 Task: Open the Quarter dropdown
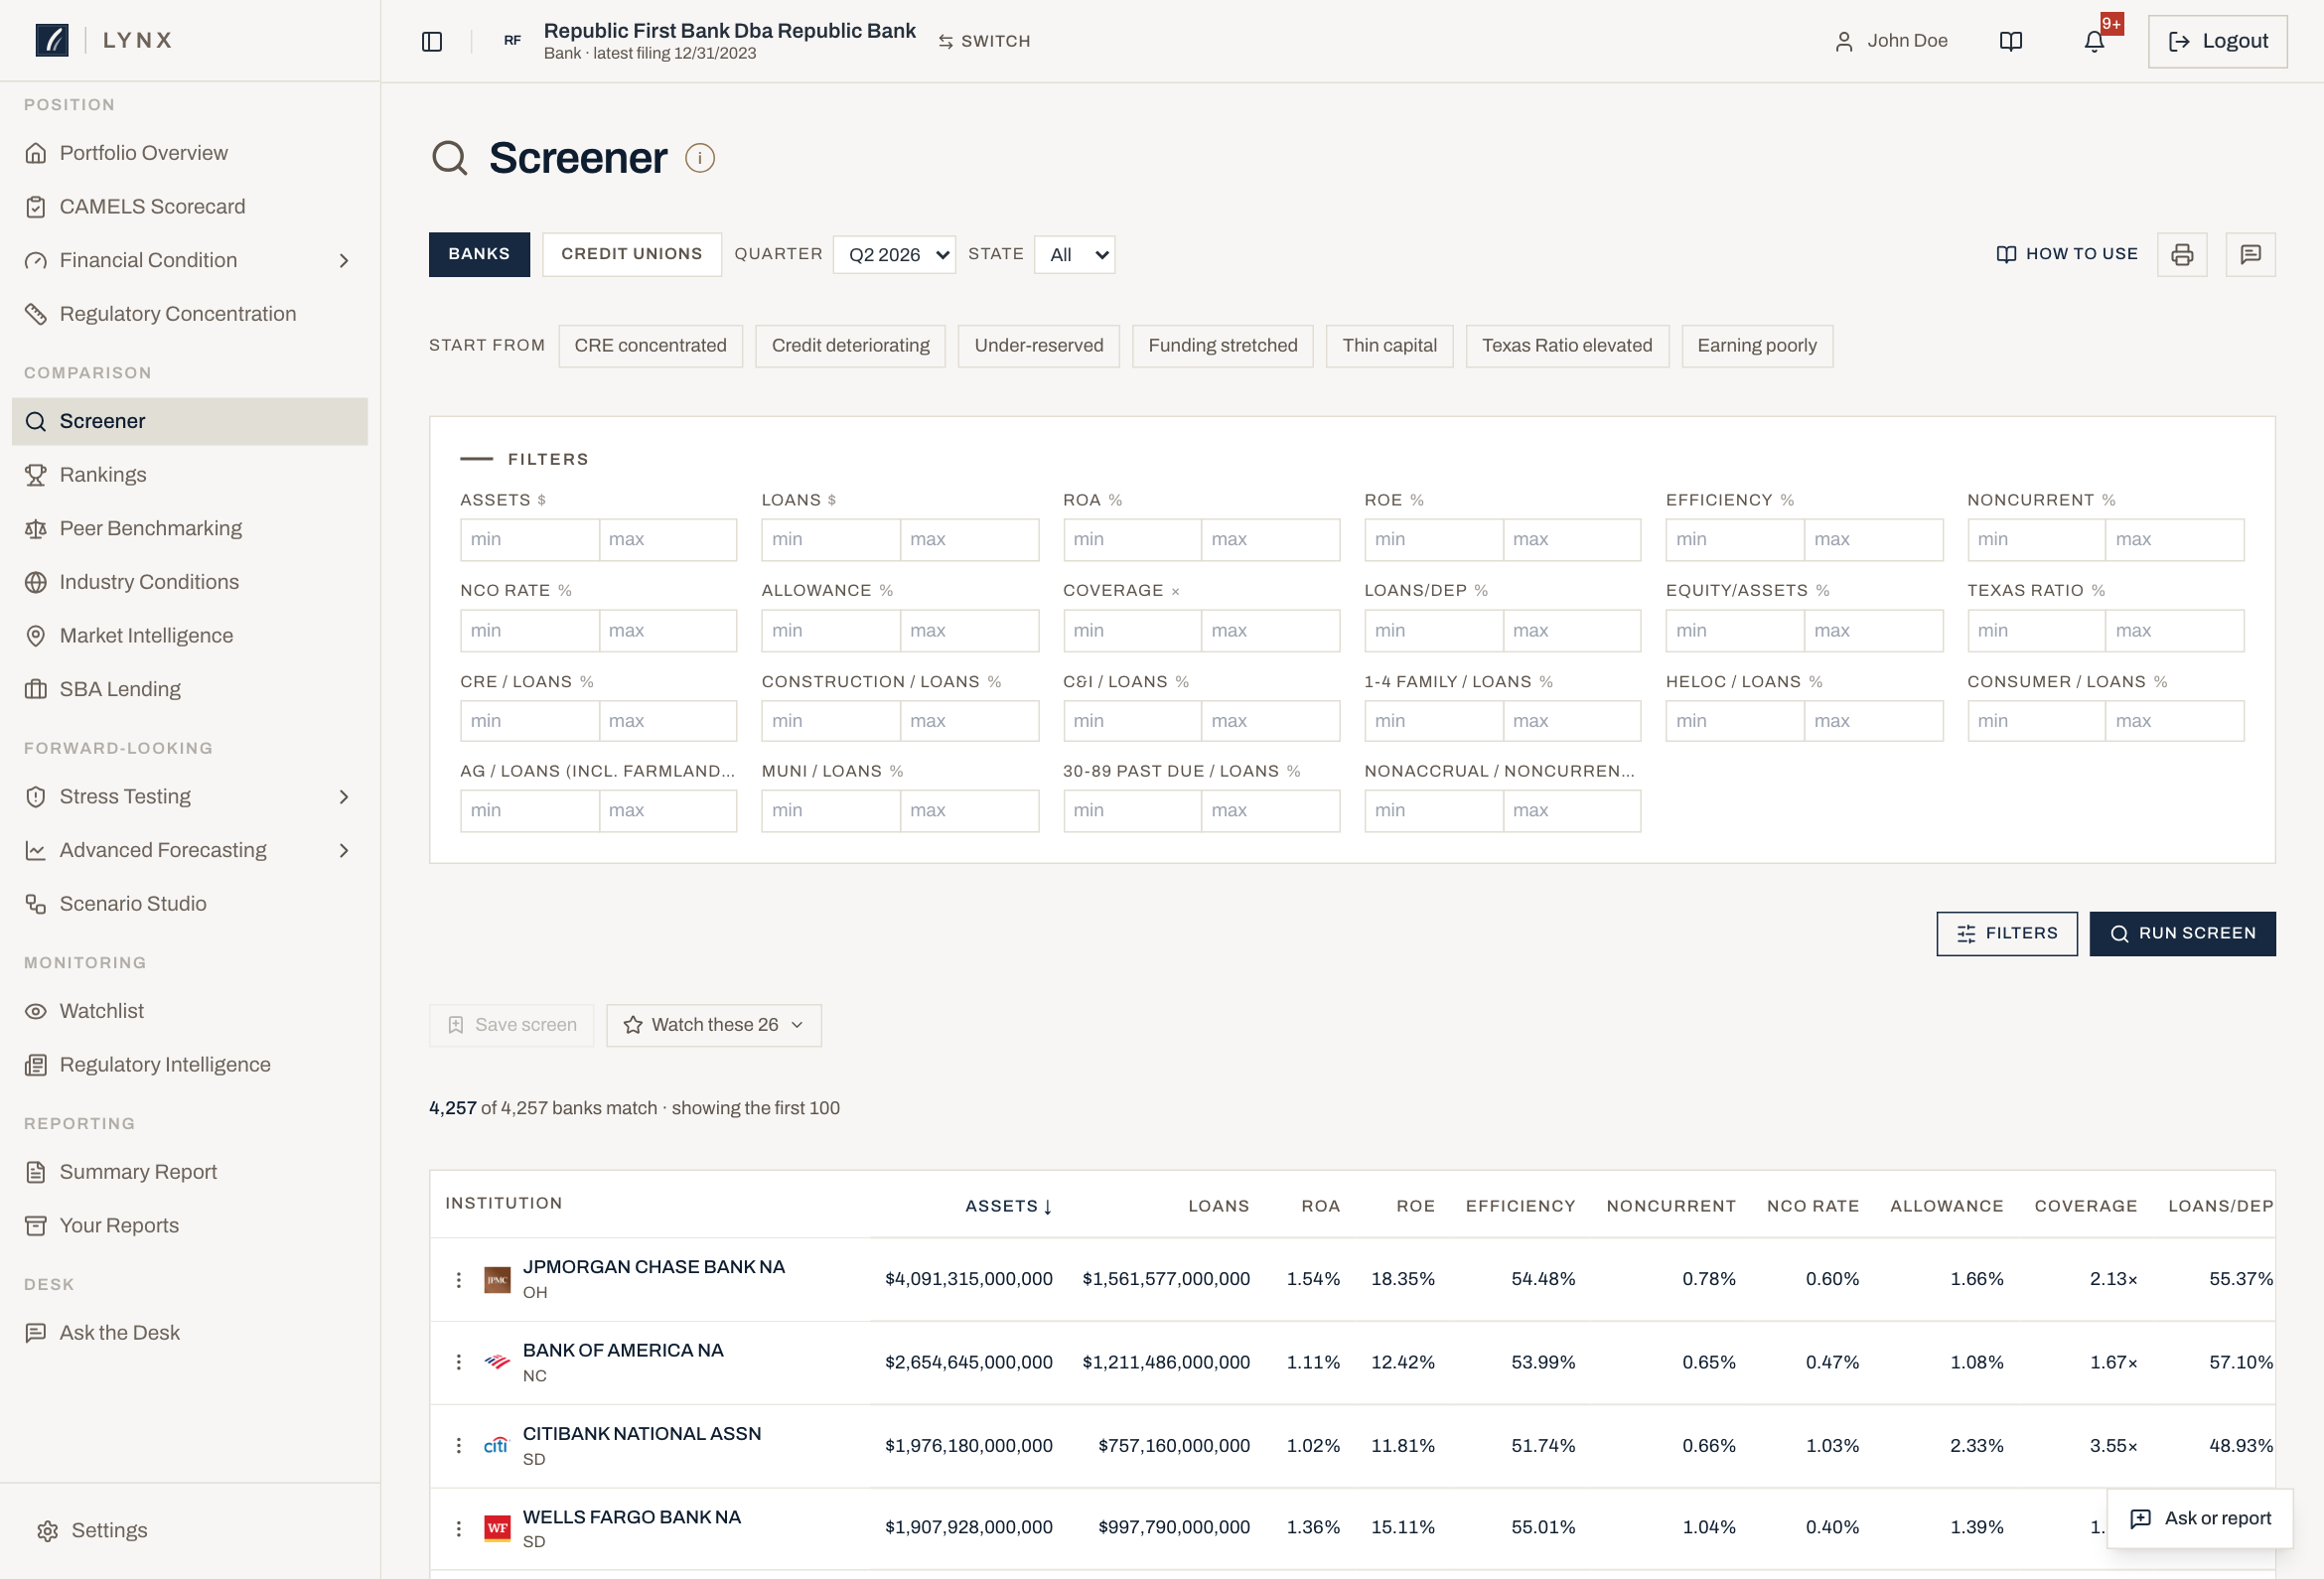click(894, 255)
